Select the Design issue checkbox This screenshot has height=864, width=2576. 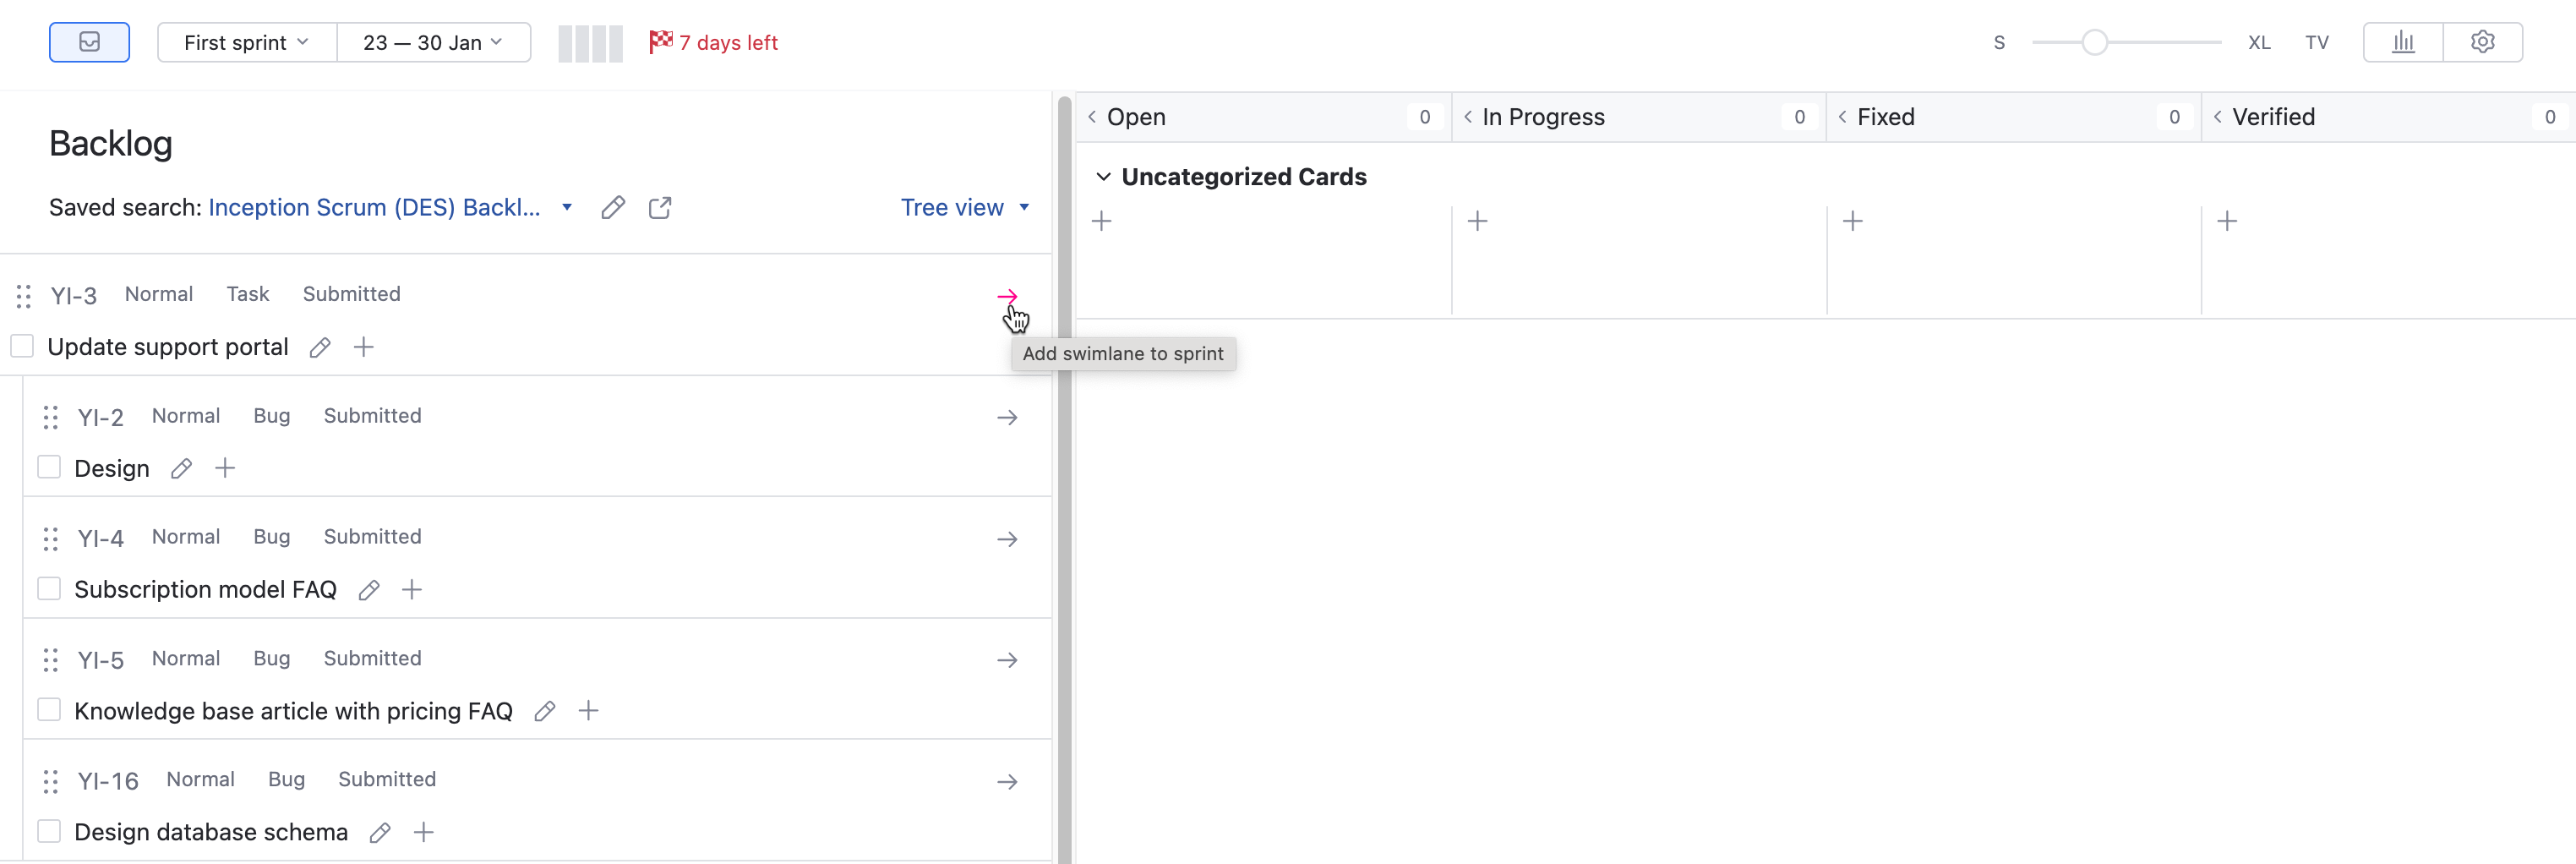click(x=49, y=468)
